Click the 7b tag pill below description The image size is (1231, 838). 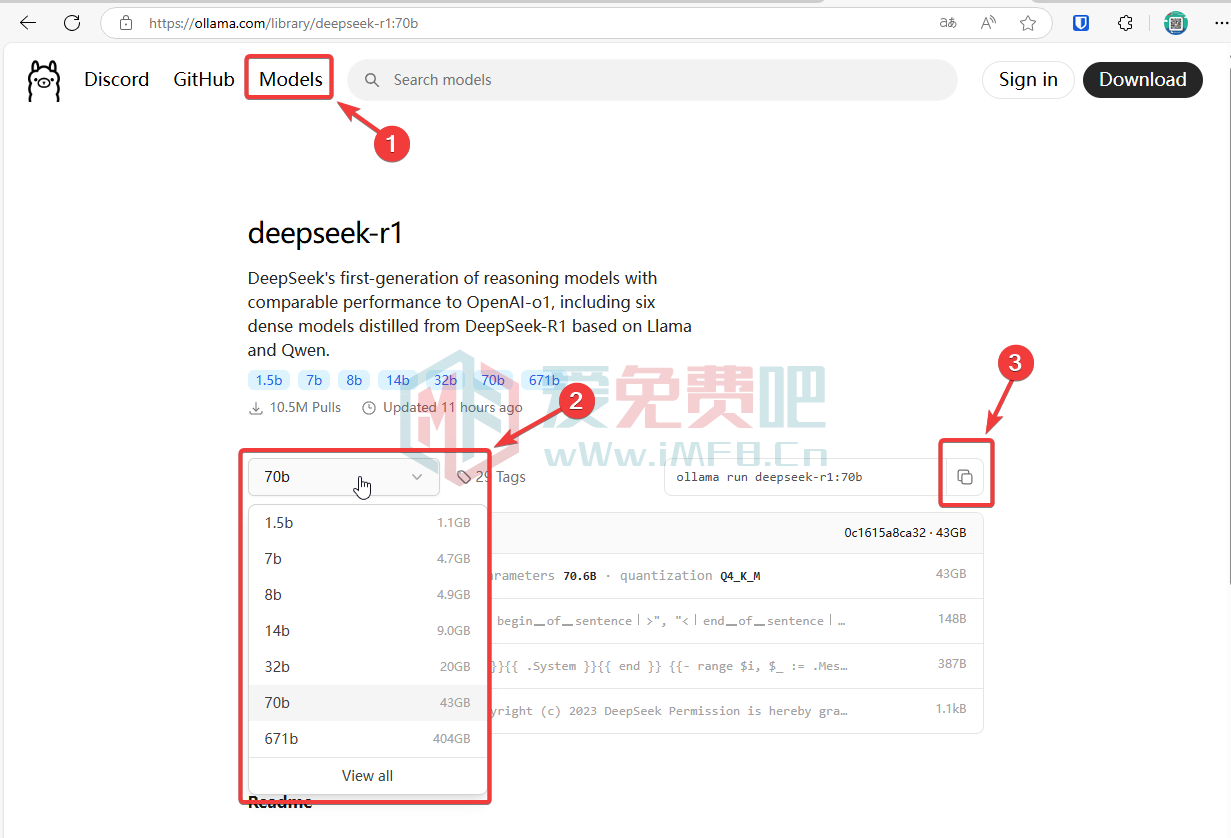point(315,380)
